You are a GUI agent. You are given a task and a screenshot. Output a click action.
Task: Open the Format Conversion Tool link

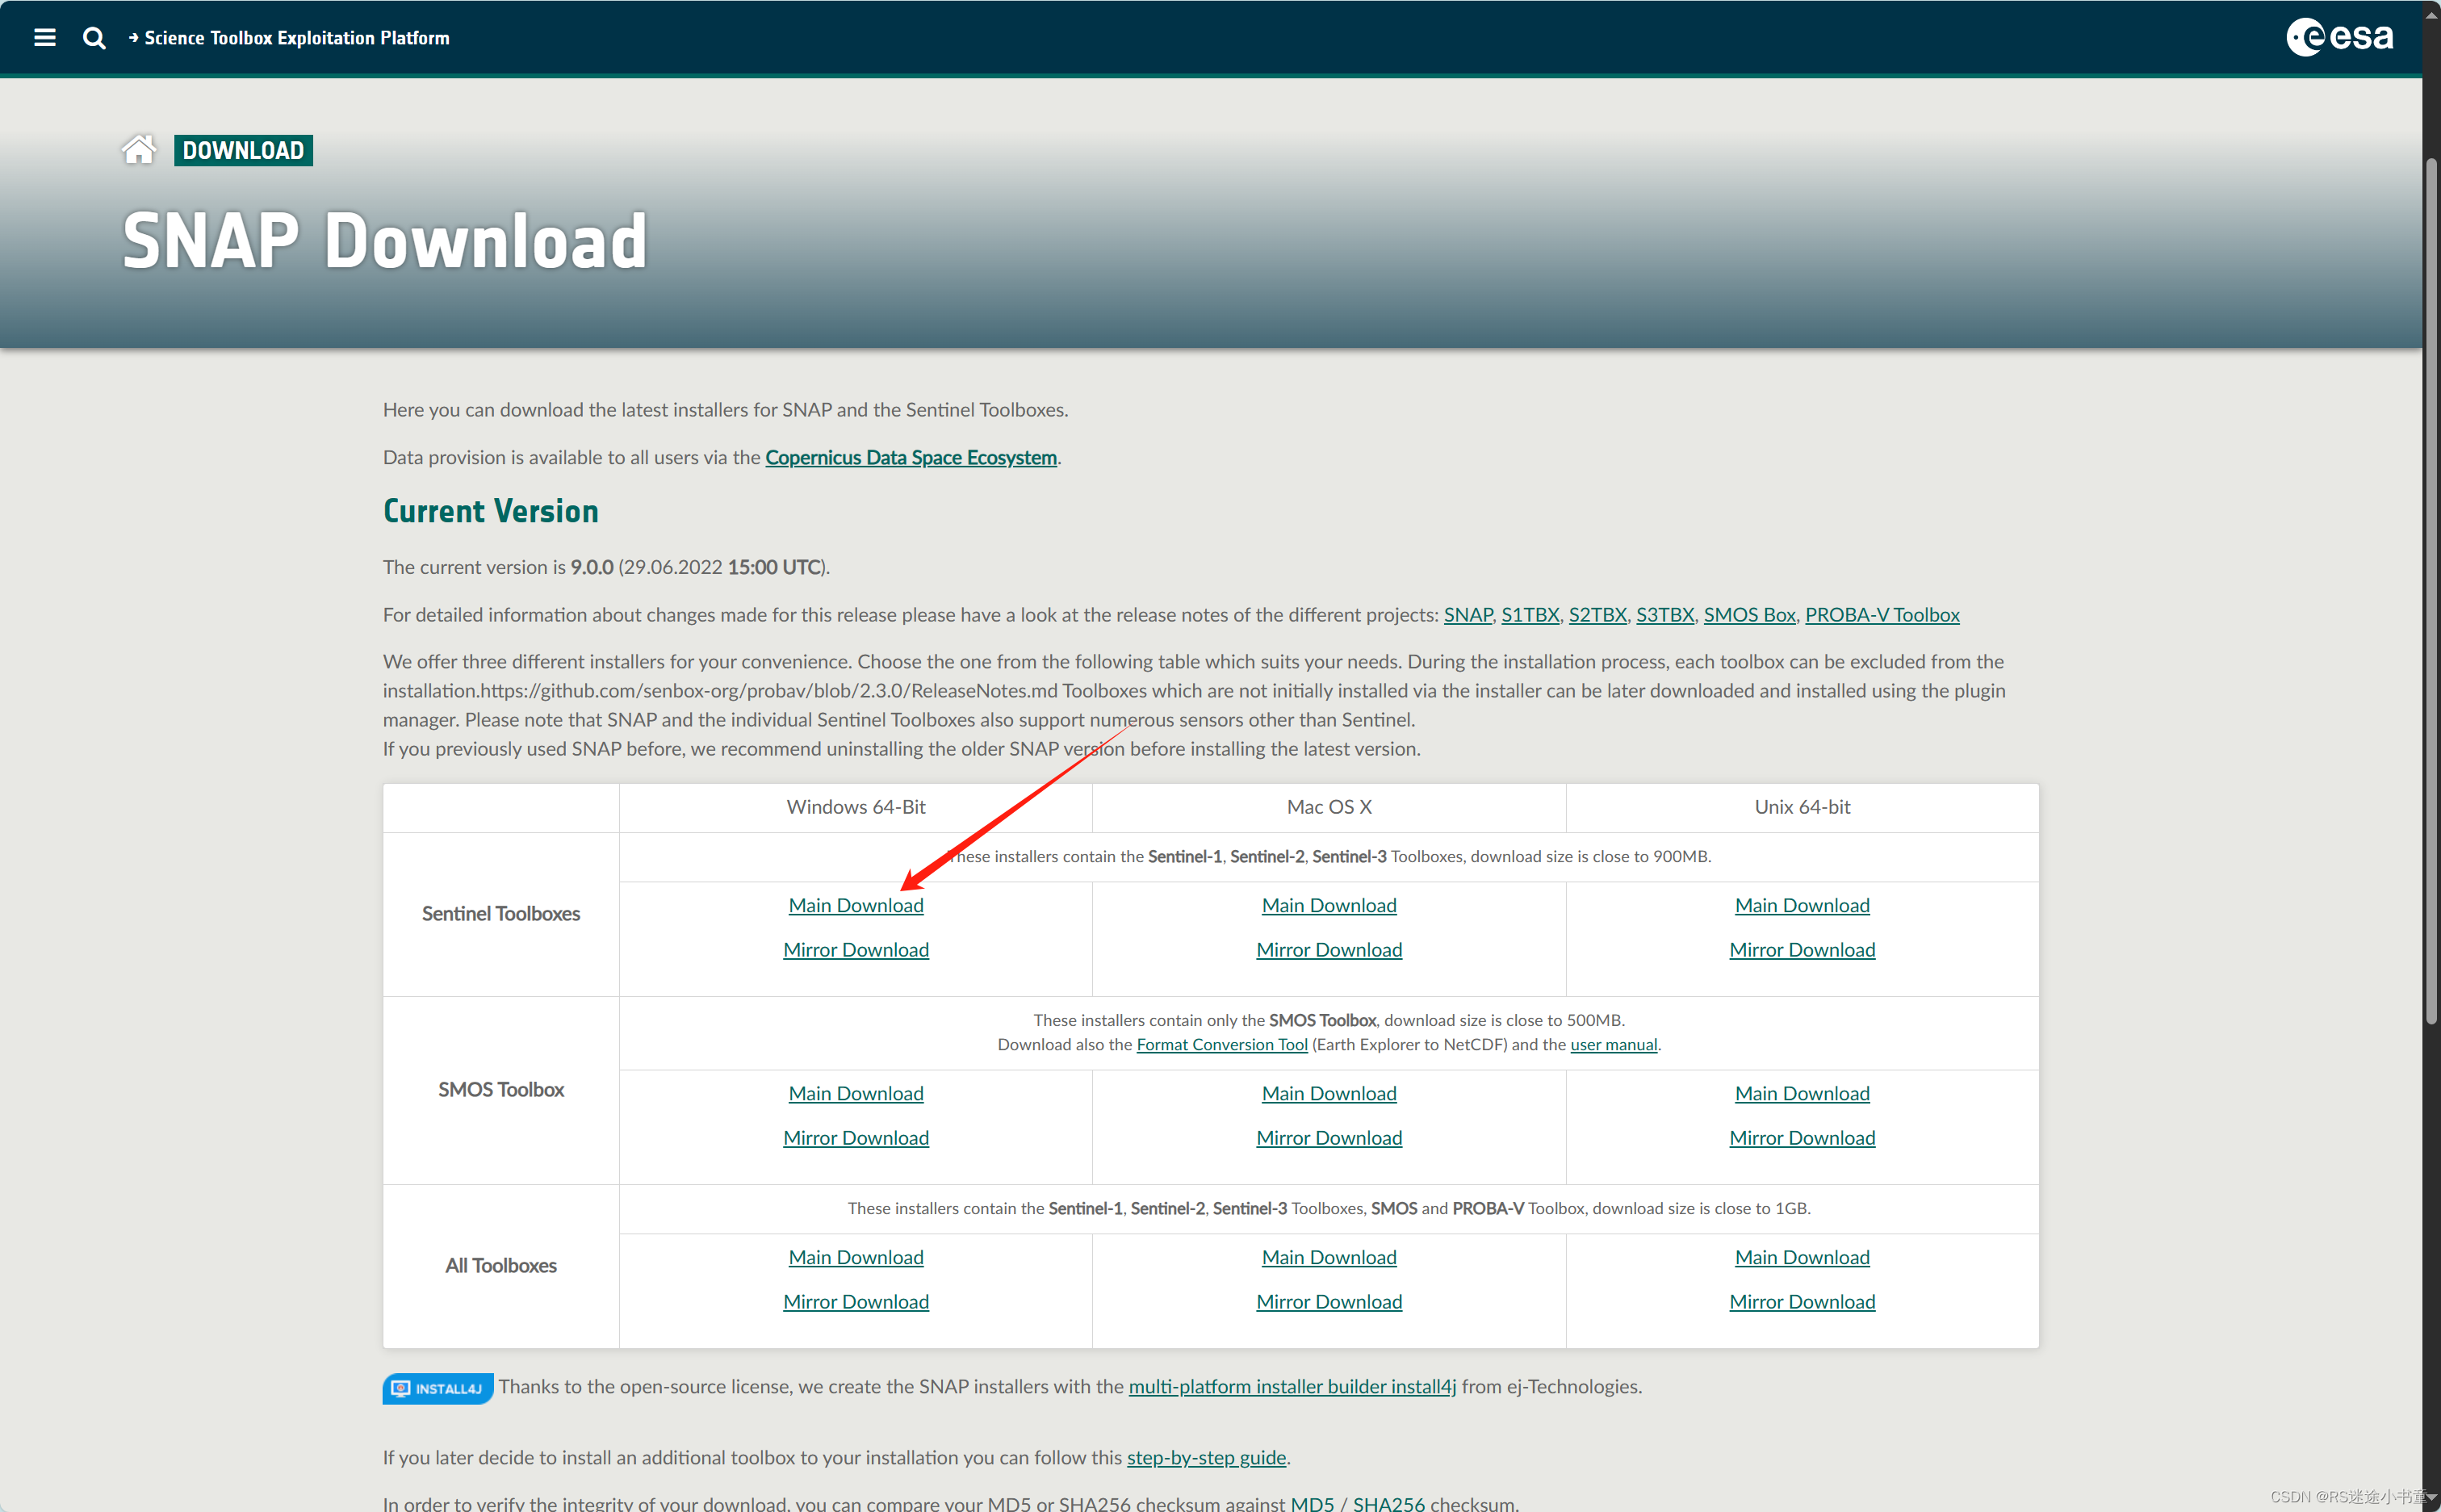click(1221, 1044)
